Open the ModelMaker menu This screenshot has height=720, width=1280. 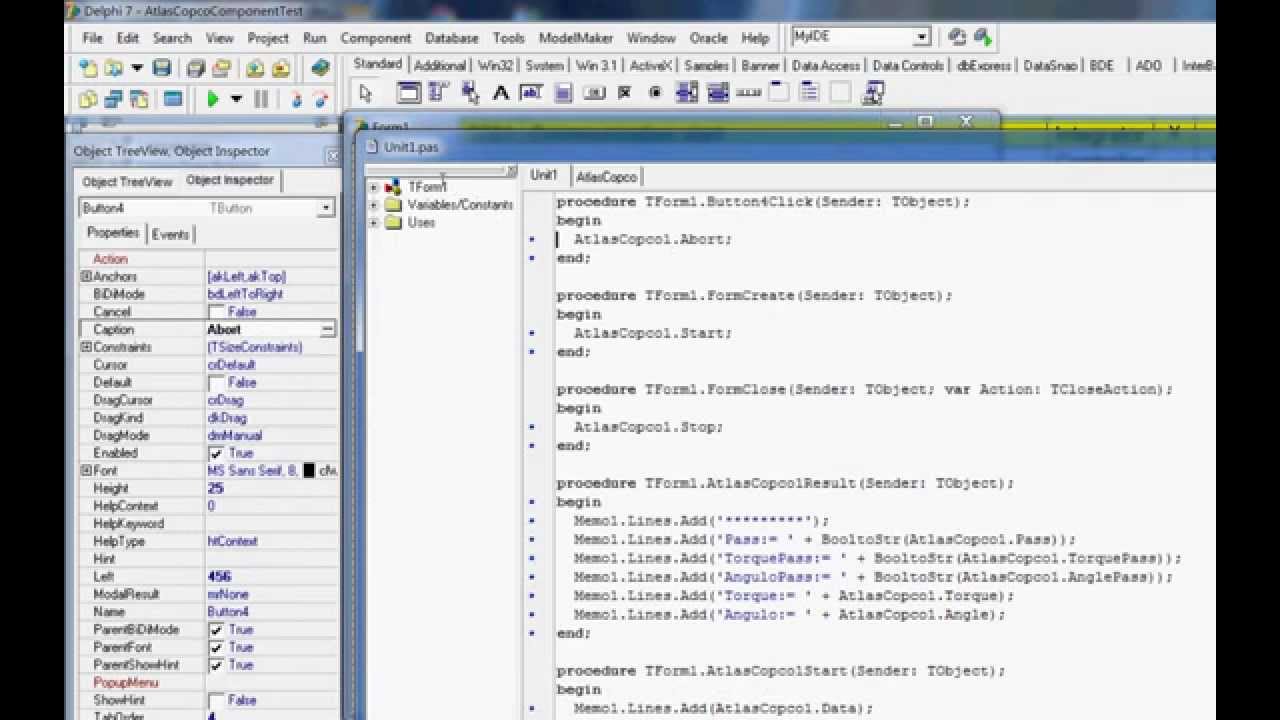tap(575, 38)
